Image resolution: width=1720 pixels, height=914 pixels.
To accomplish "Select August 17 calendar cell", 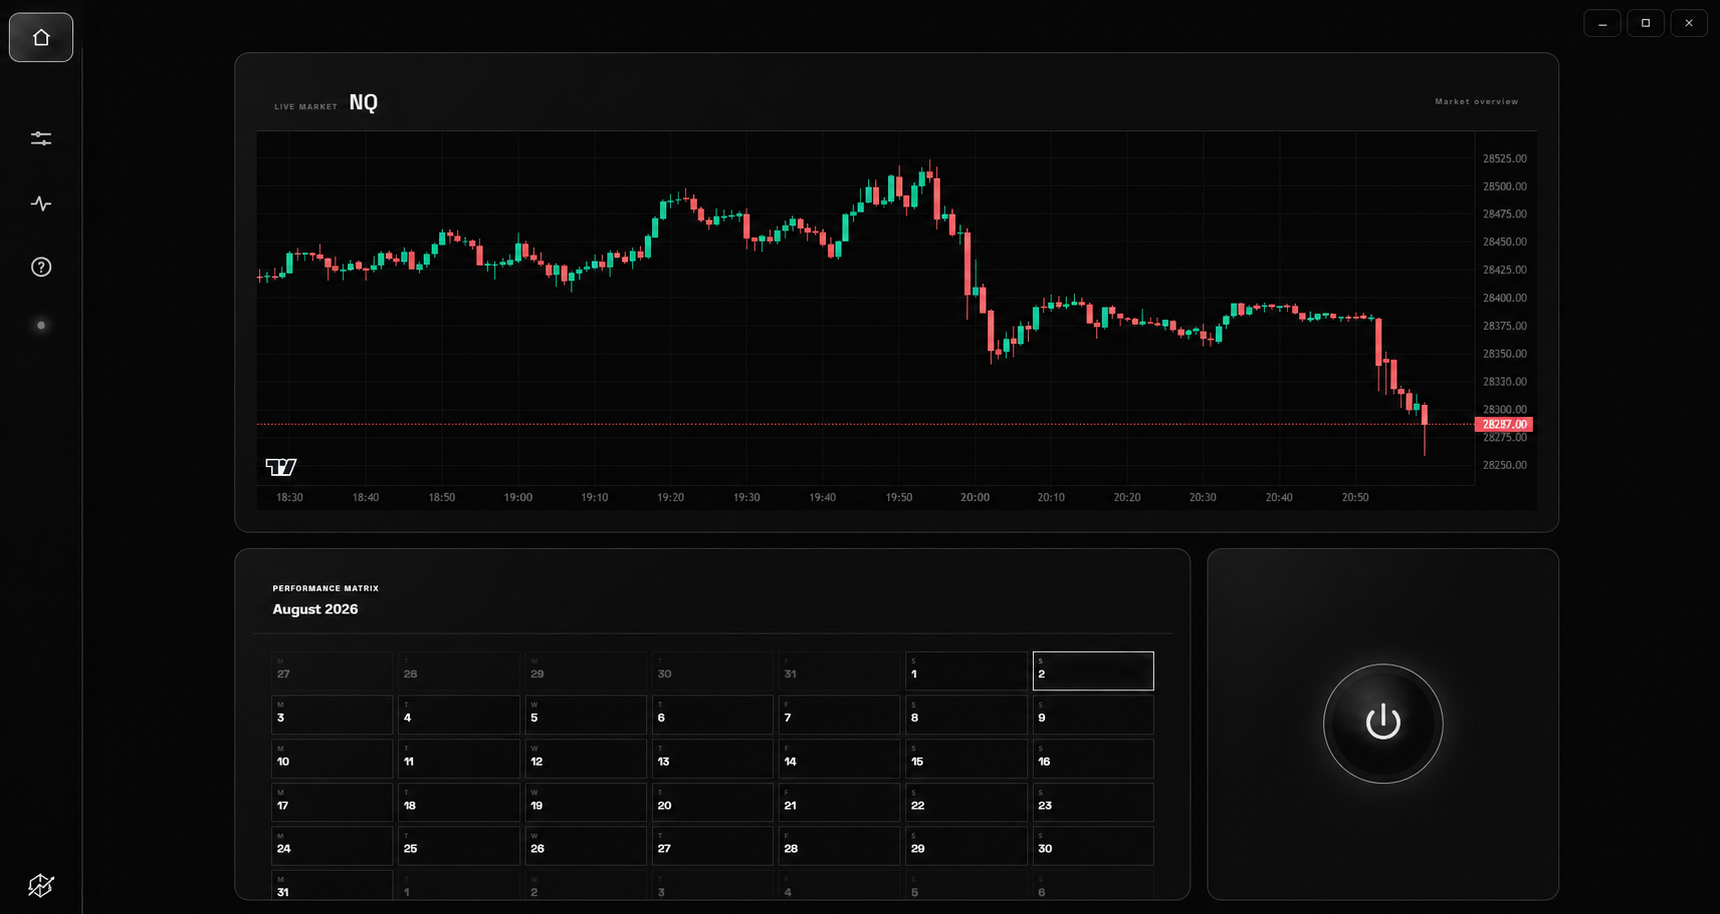I will pyautogui.click(x=332, y=802).
